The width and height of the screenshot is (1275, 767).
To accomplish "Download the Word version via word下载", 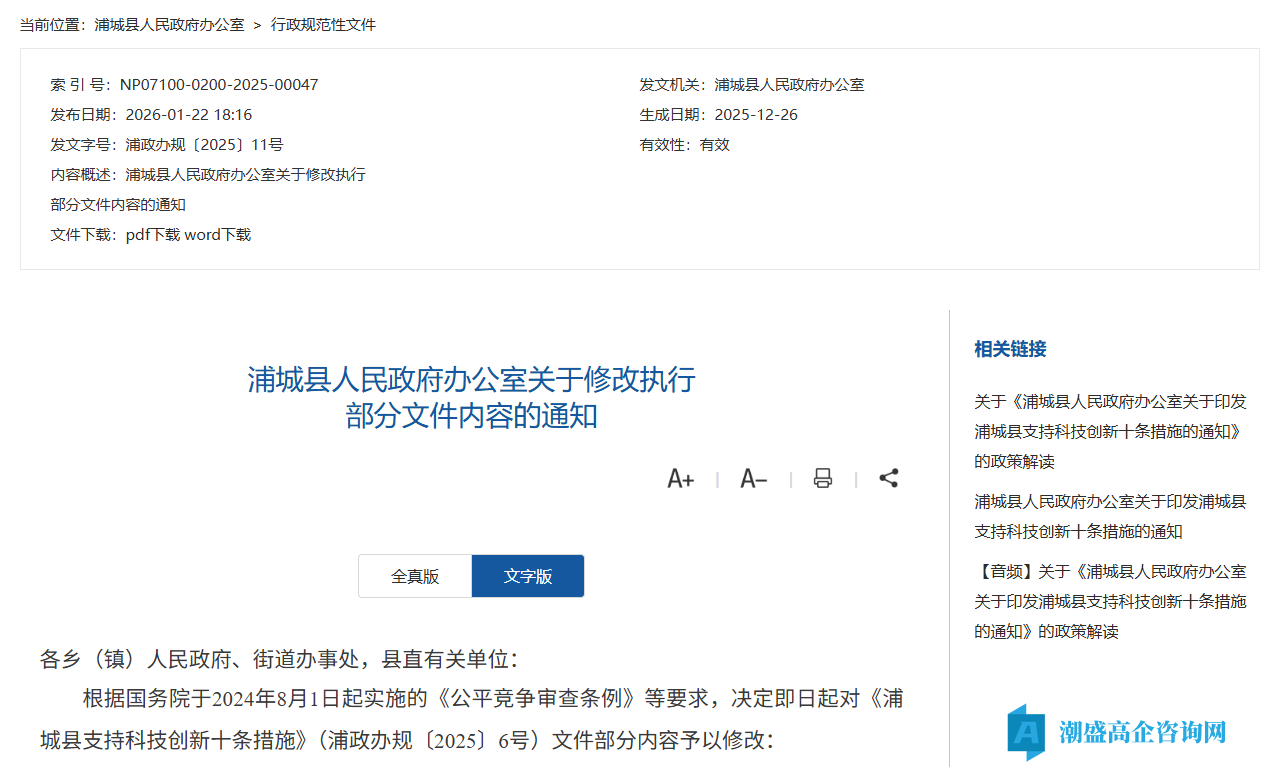I will tap(220, 234).
